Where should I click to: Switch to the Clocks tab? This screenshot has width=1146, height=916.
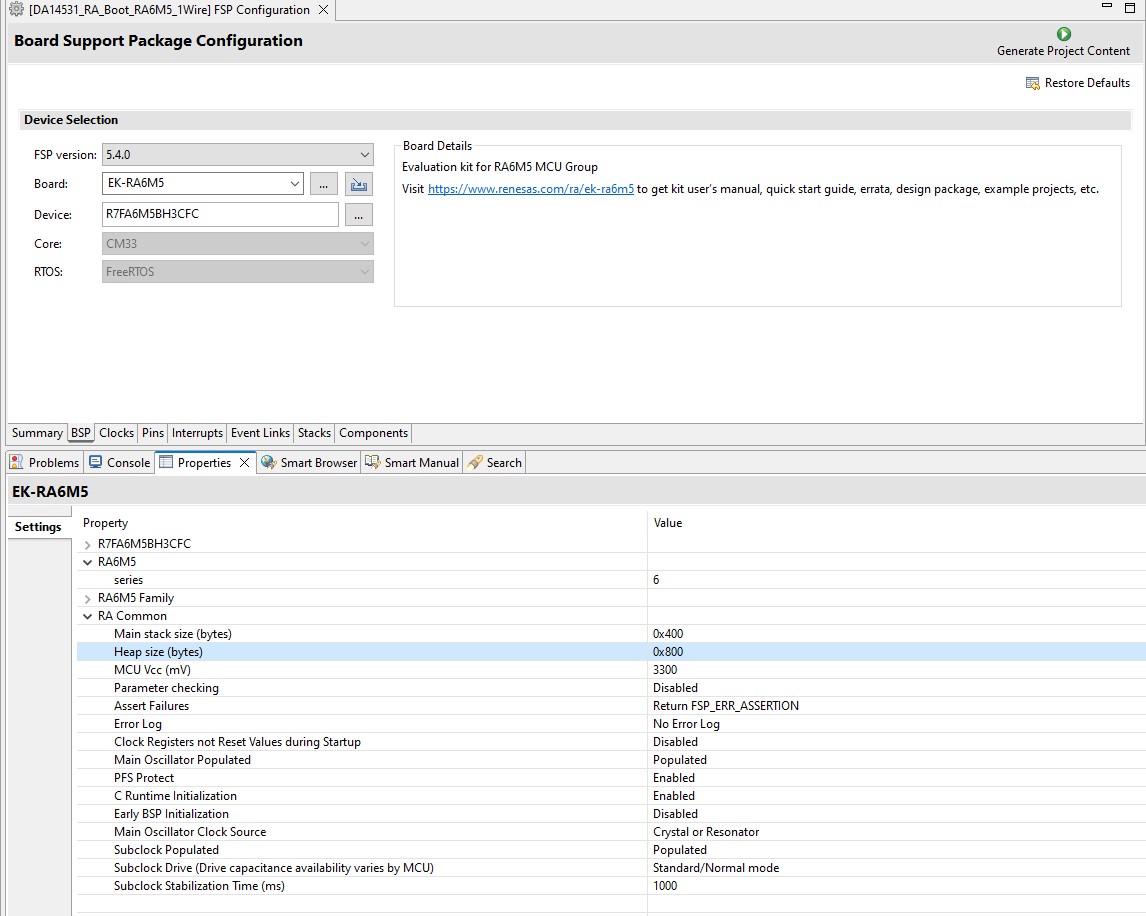coord(116,433)
